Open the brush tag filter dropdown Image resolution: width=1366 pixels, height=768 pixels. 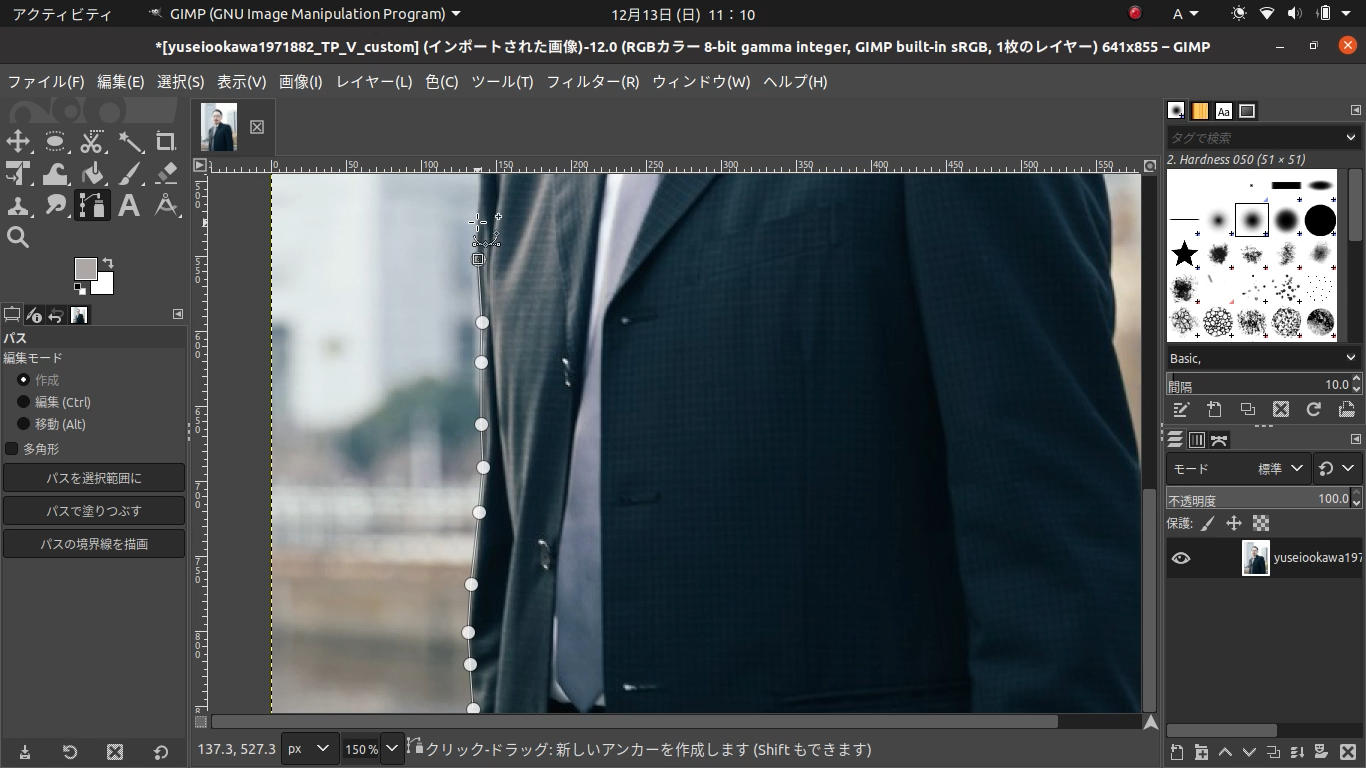[x=1350, y=137]
